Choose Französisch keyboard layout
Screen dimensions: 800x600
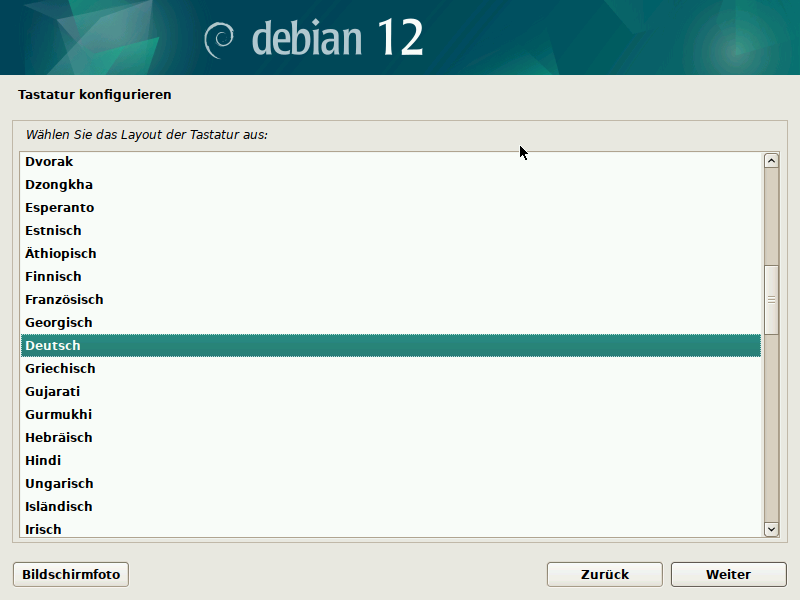pyautogui.click(x=64, y=300)
